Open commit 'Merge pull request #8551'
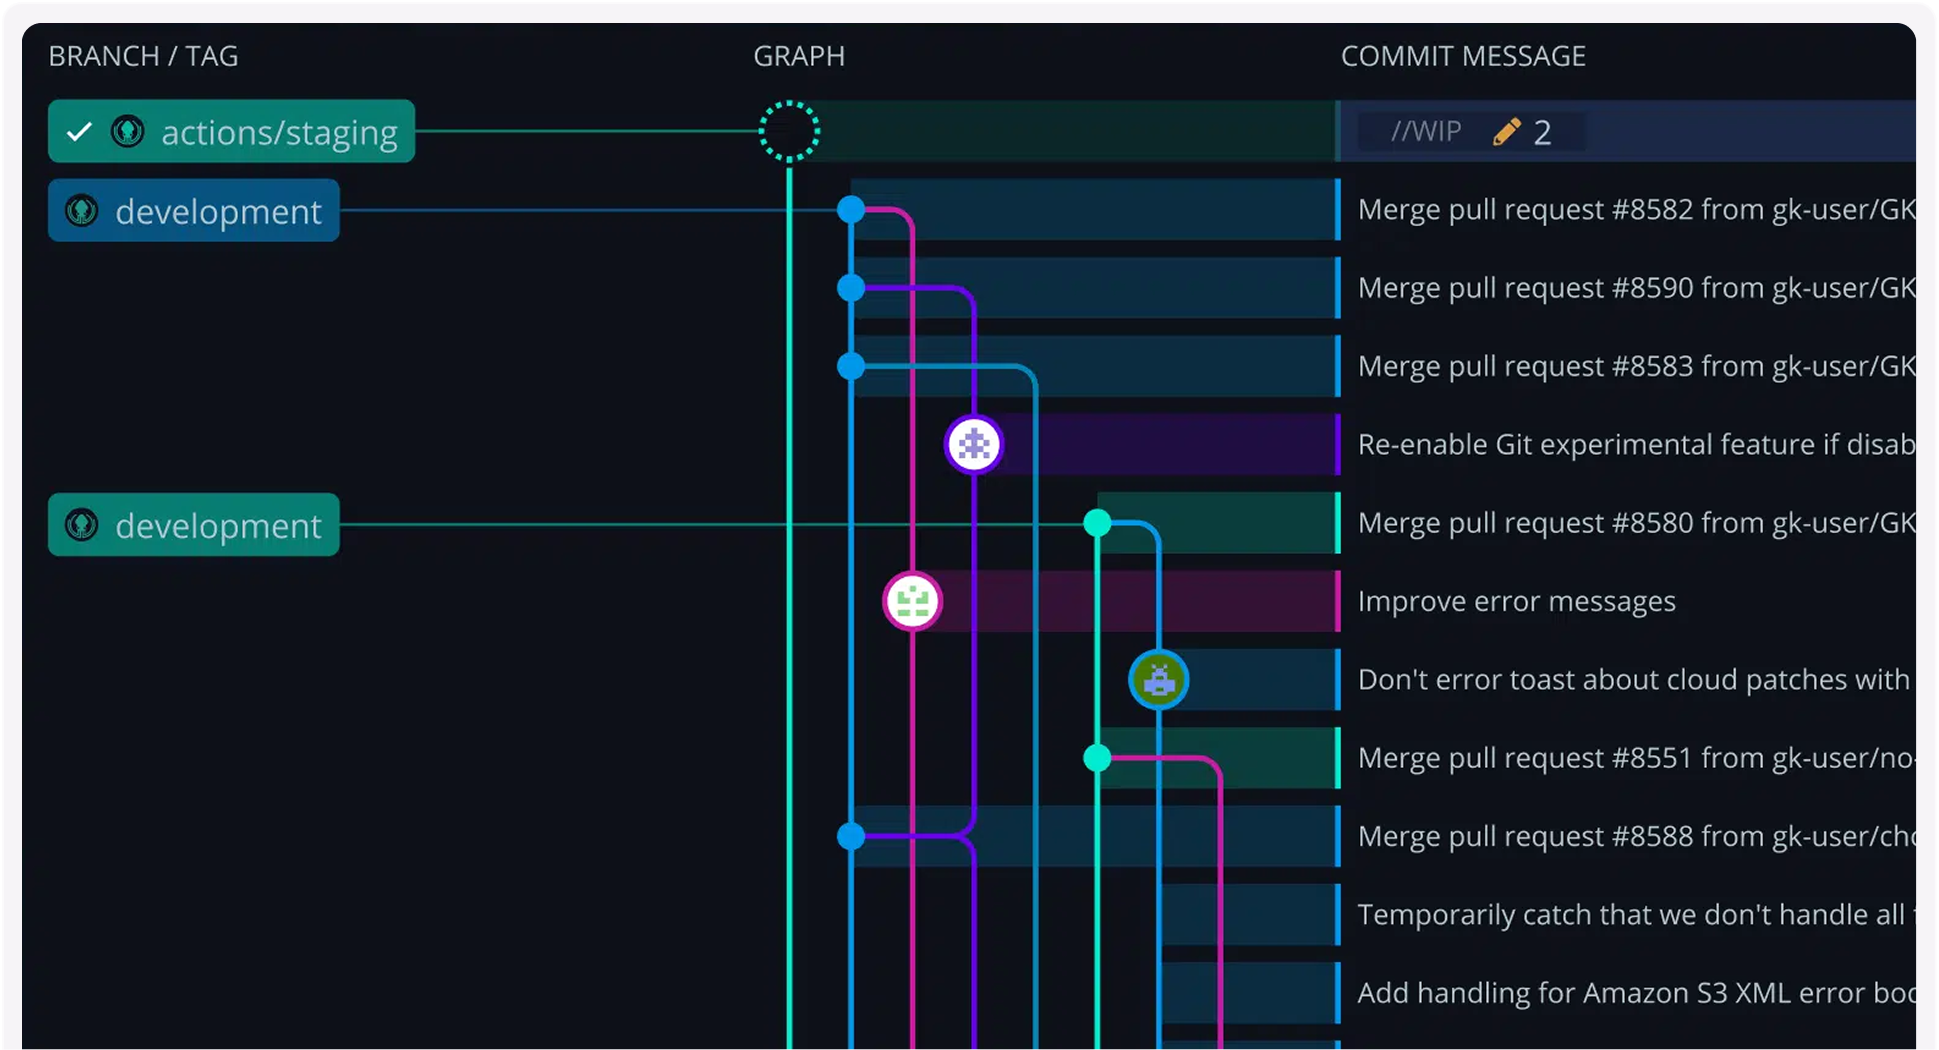The height and width of the screenshot is (1050, 1939). click(x=1637, y=758)
